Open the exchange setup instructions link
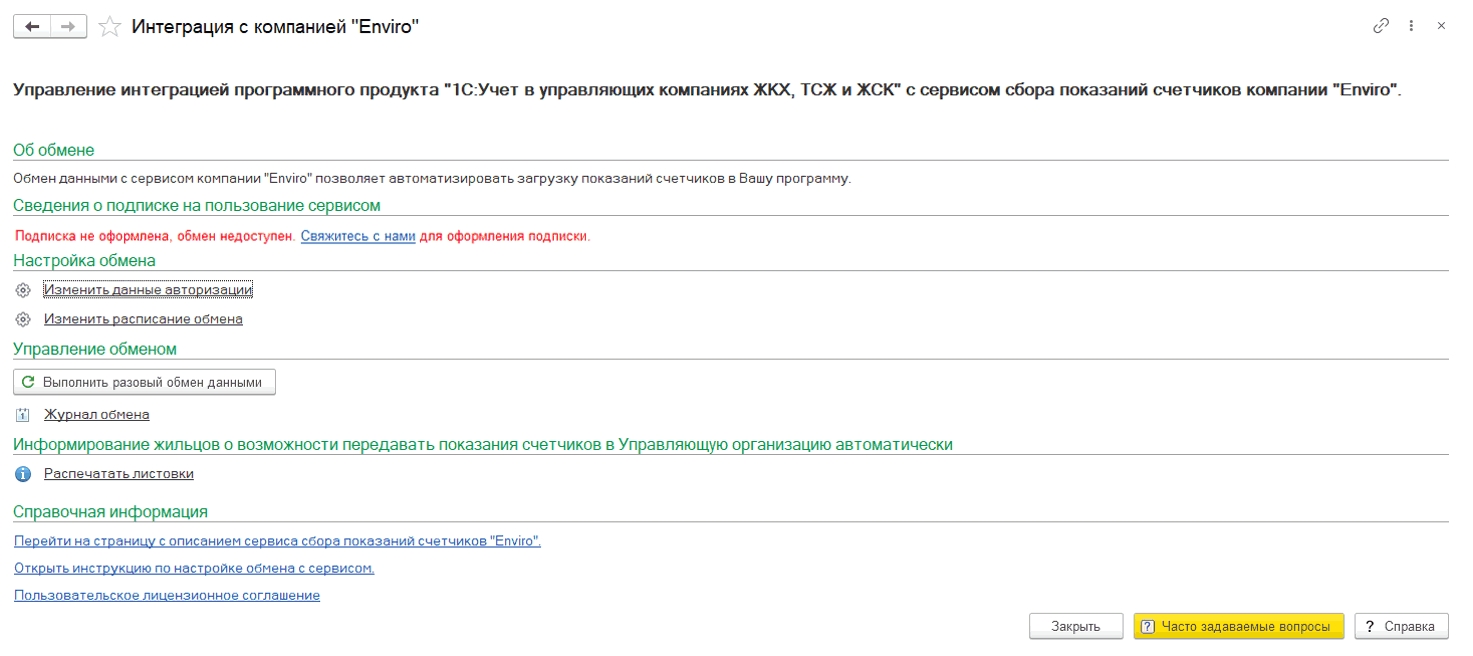The image size is (1473, 656). point(194,568)
